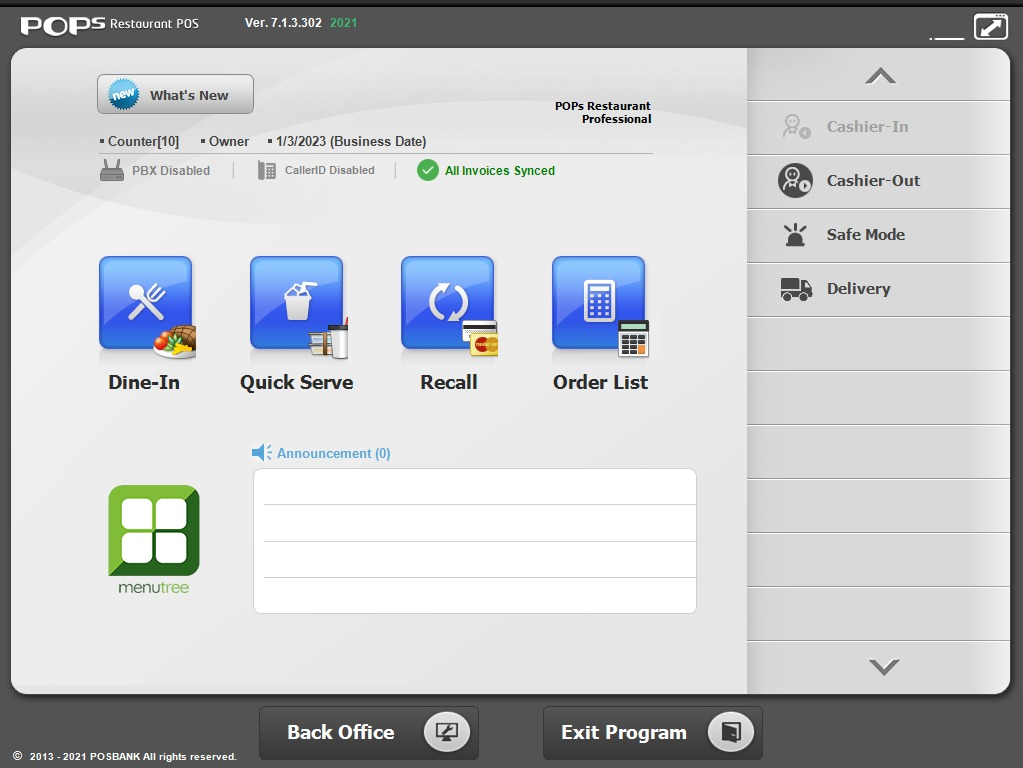Open the Back Office button
This screenshot has height=768, width=1023.
[x=368, y=733]
